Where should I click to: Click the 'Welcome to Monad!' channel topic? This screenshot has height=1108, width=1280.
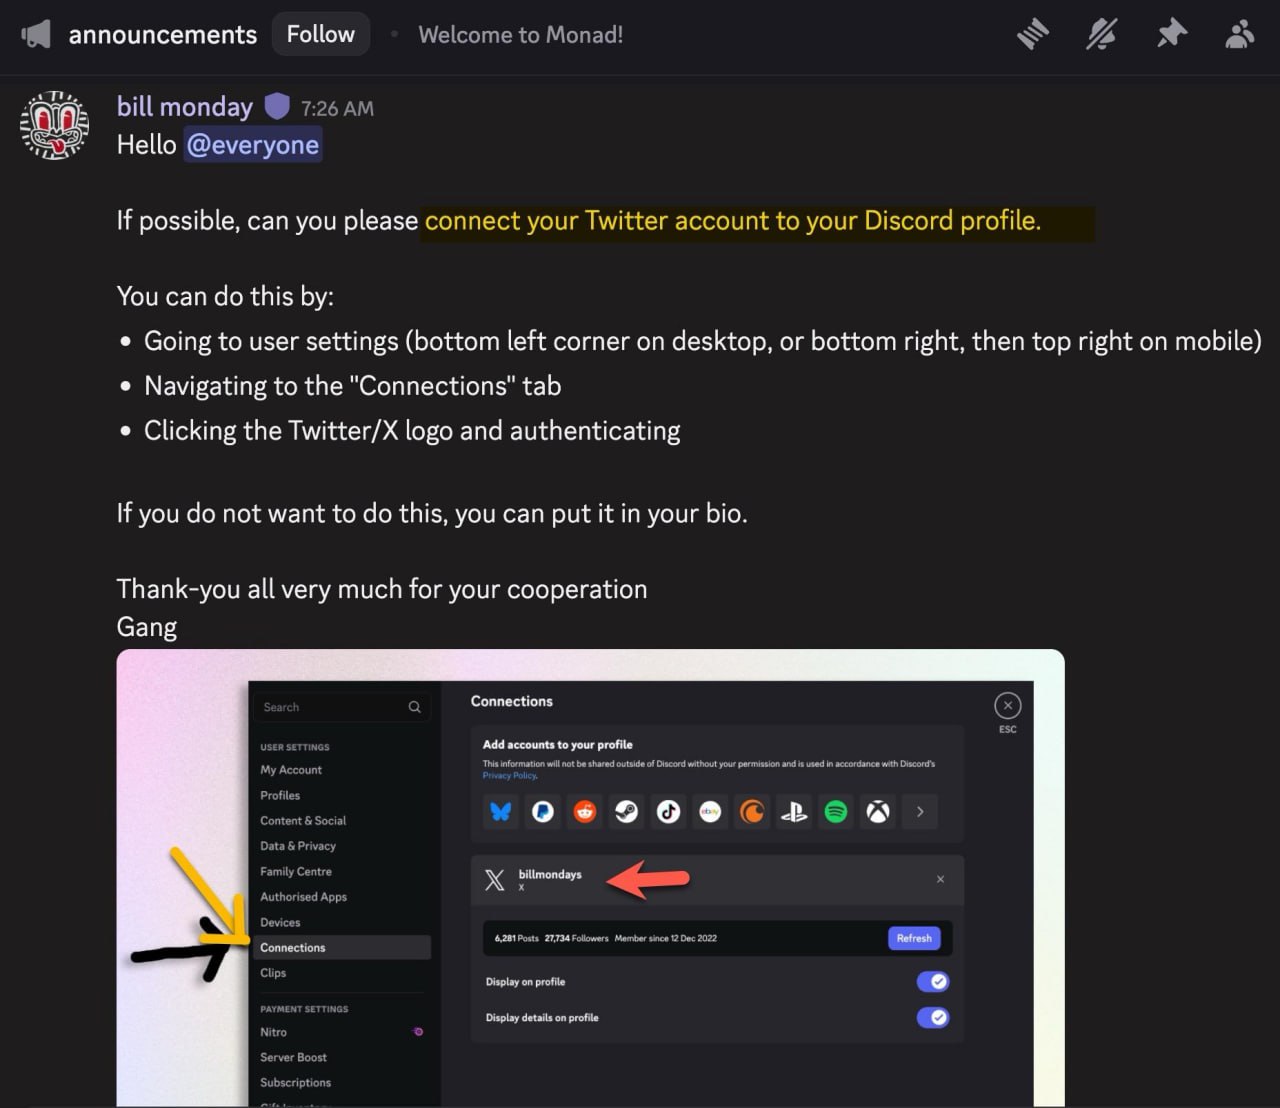point(521,35)
